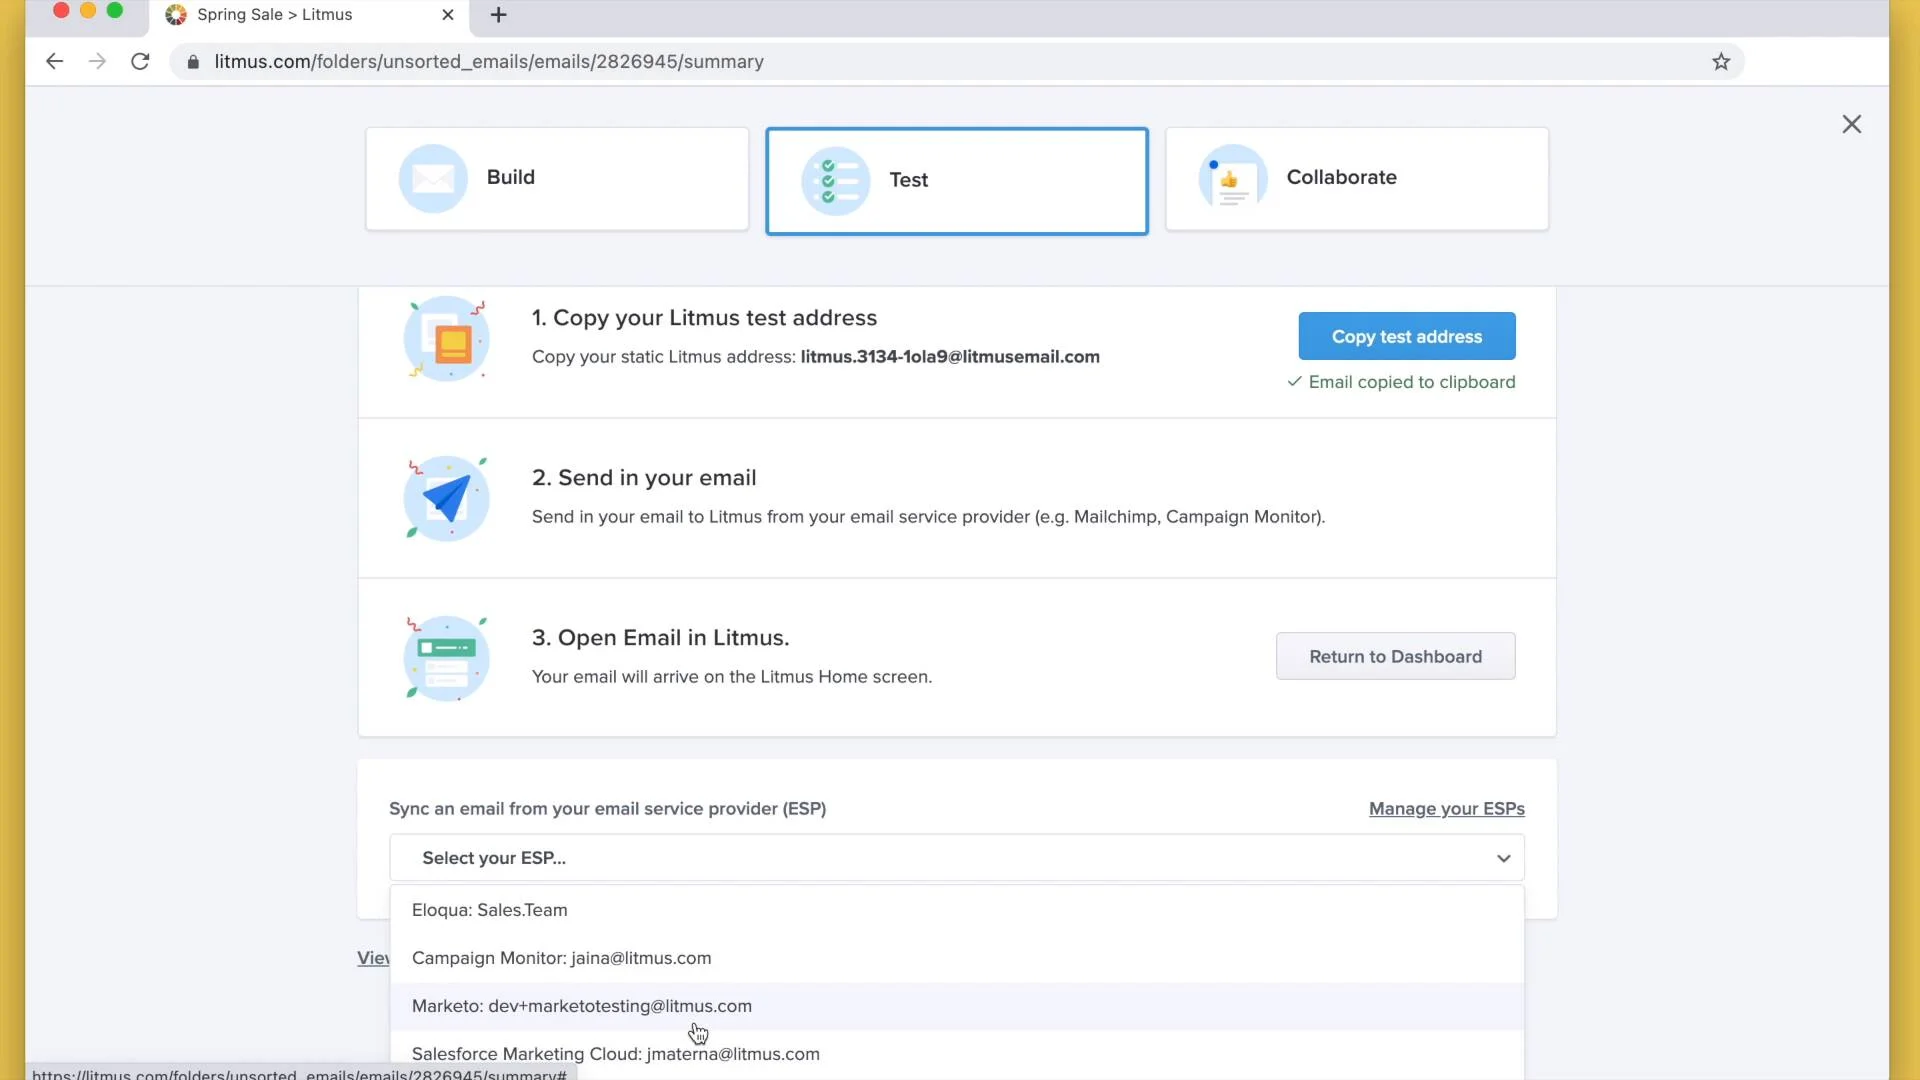Image resolution: width=1920 pixels, height=1080 pixels.
Task: Close the Spring Sale > Litmus tab
Action: click(447, 15)
